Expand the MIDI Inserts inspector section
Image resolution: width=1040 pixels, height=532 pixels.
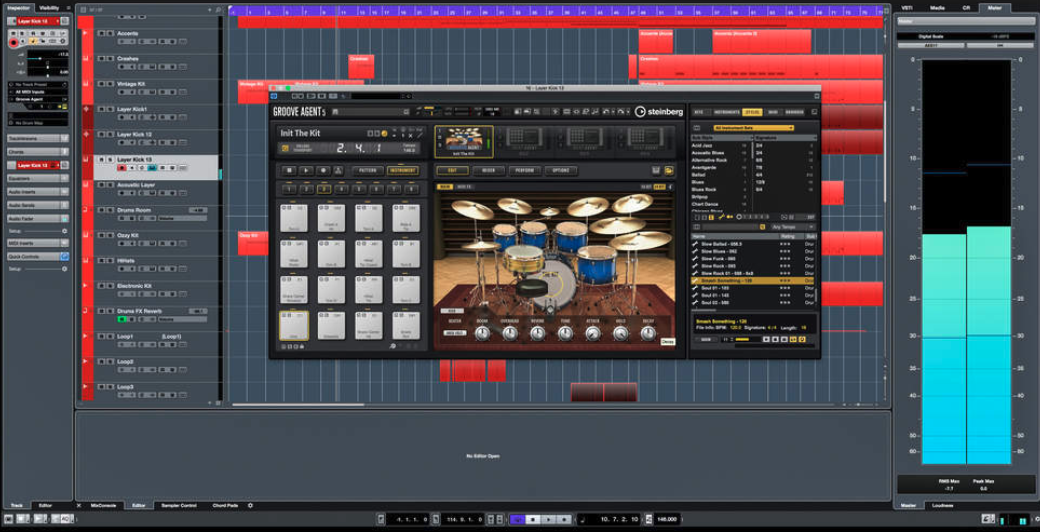(x=37, y=243)
